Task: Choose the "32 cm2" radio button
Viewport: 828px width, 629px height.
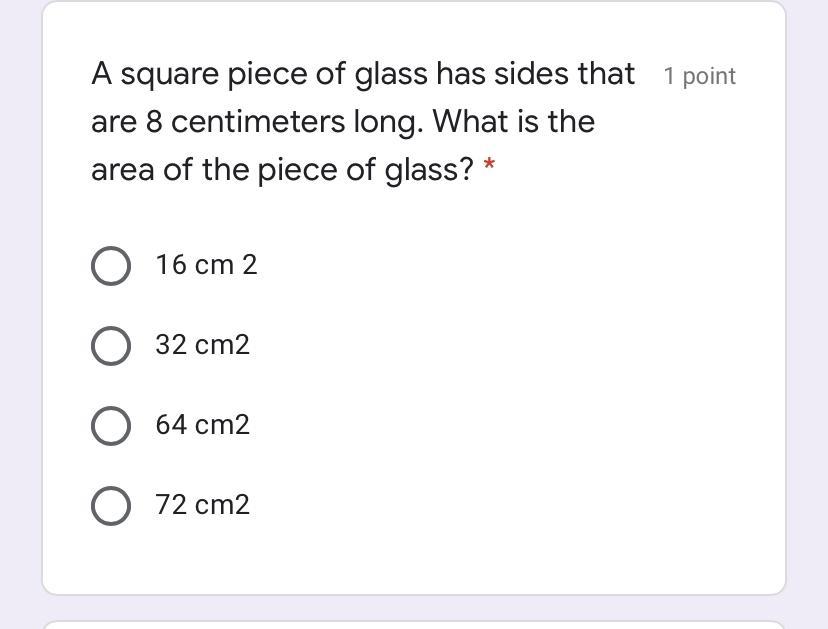Action: (x=110, y=346)
